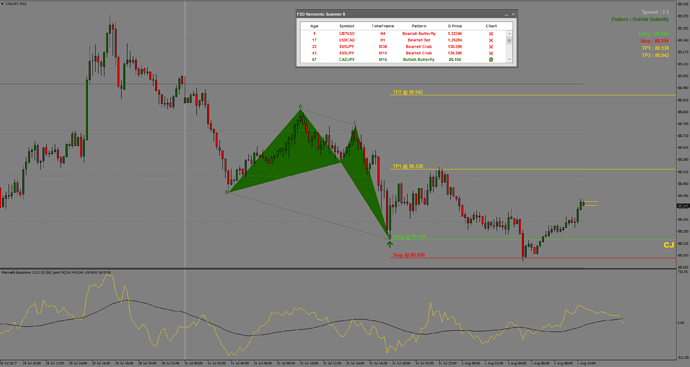The image size is (690, 367).
Task: Click the scanner list scroll down arrow
Action: (509, 60)
